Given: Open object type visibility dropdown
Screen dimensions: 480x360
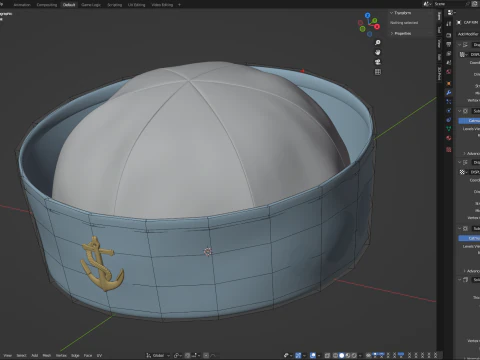Looking at the screenshot, I should (x=288, y=355).
